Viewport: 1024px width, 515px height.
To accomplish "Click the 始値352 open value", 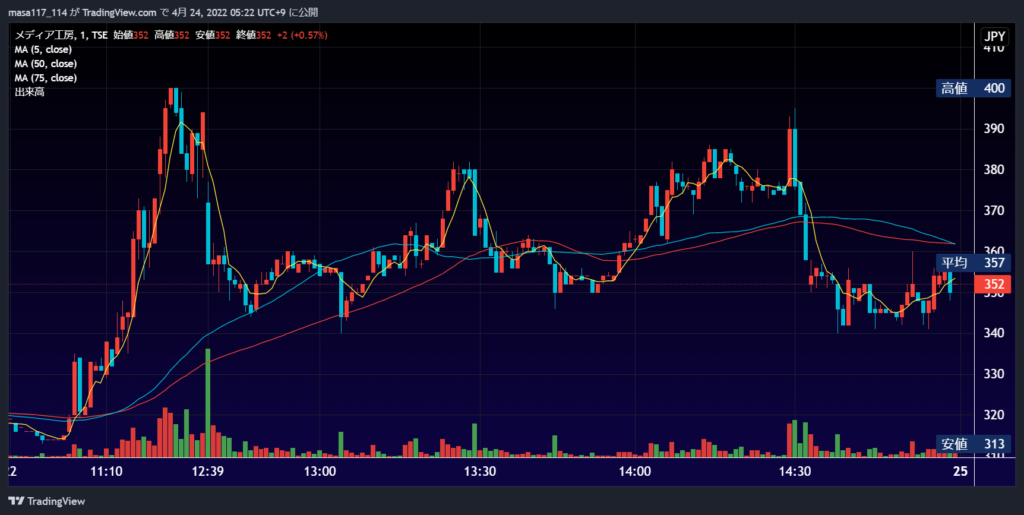I will pyautogui.click(x=131, y=36).
